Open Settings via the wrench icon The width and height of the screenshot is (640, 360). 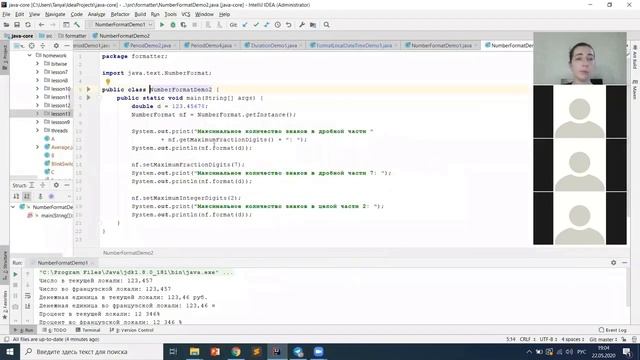click(x=302, y=24)
